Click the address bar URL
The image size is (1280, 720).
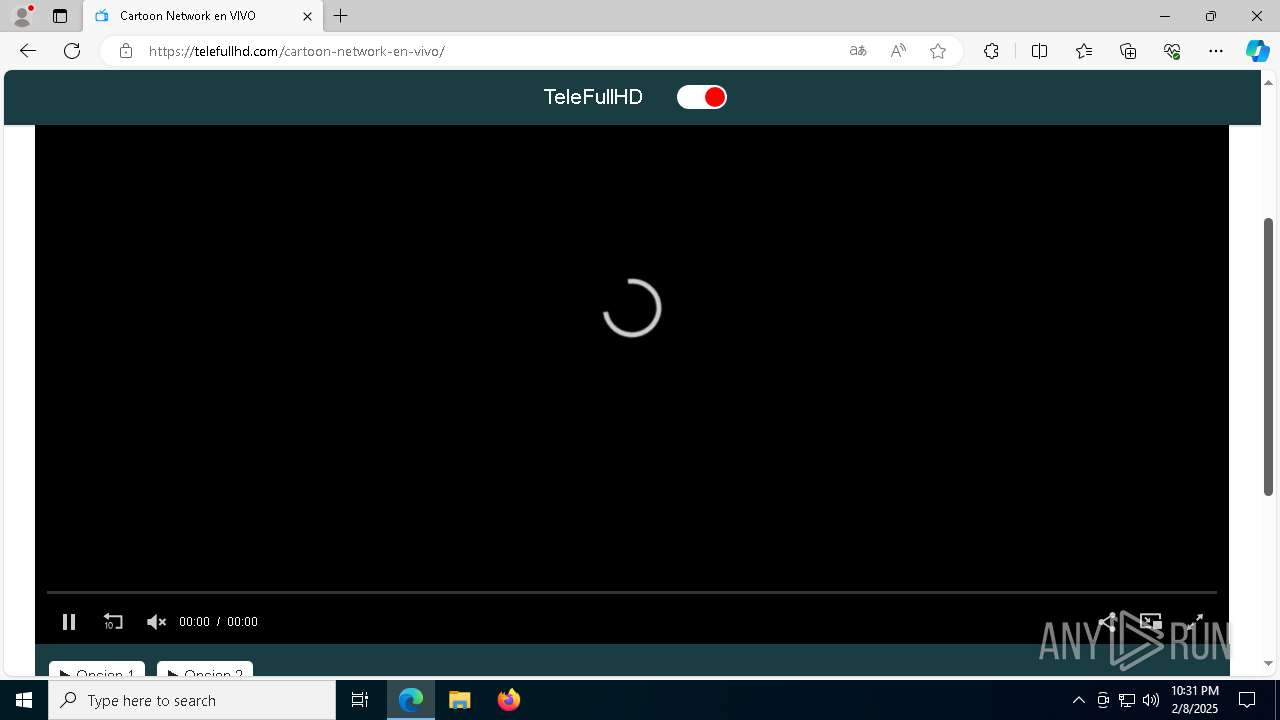[x=297, y=51]
